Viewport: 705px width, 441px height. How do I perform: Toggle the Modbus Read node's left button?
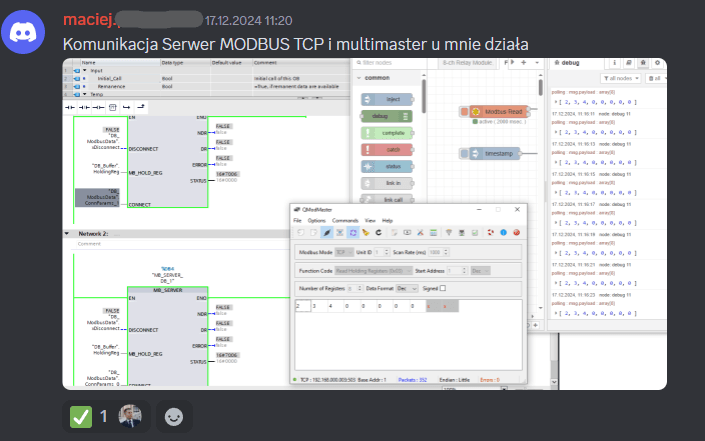tap(465, 112)
